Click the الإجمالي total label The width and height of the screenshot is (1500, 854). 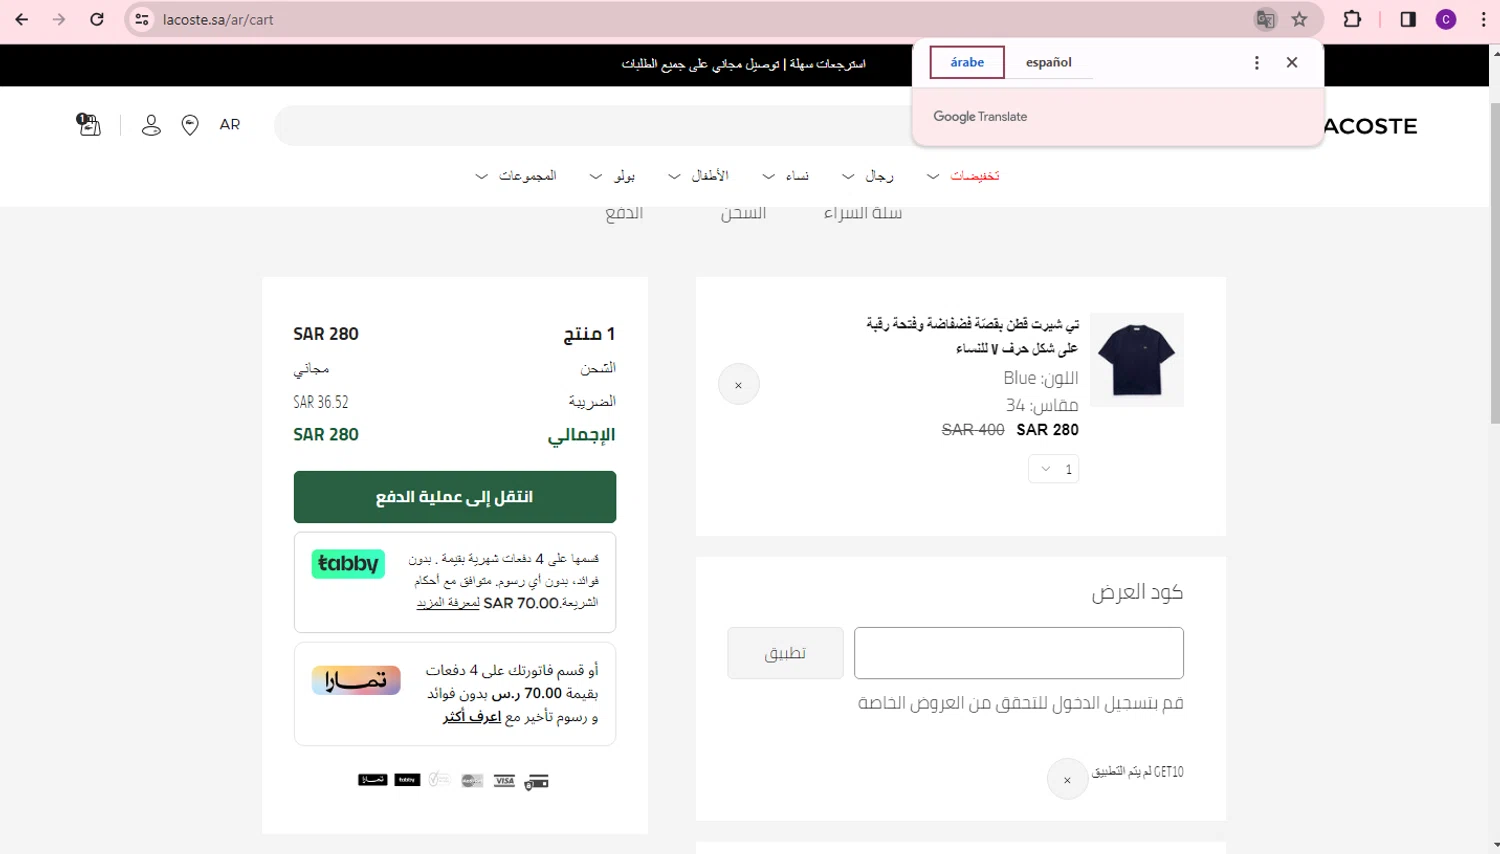coord(581,435)
